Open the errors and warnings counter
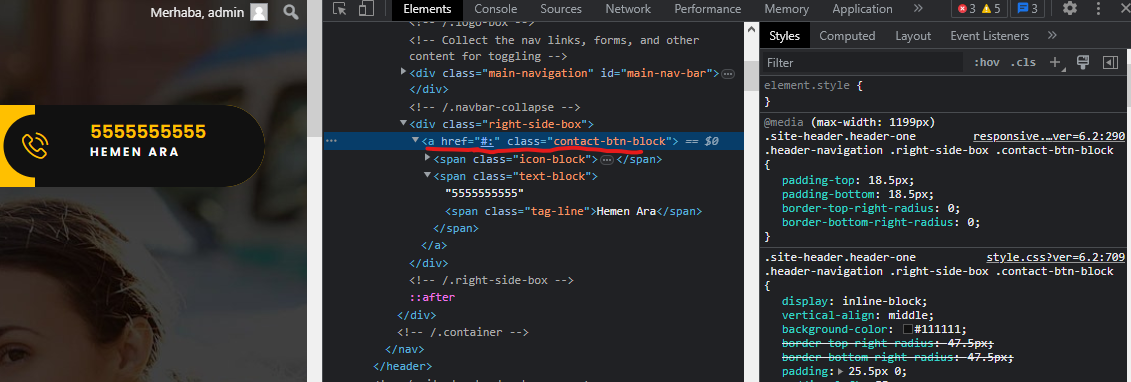Viewport: 1131px width, 382px height. click(x=980, y=9)
